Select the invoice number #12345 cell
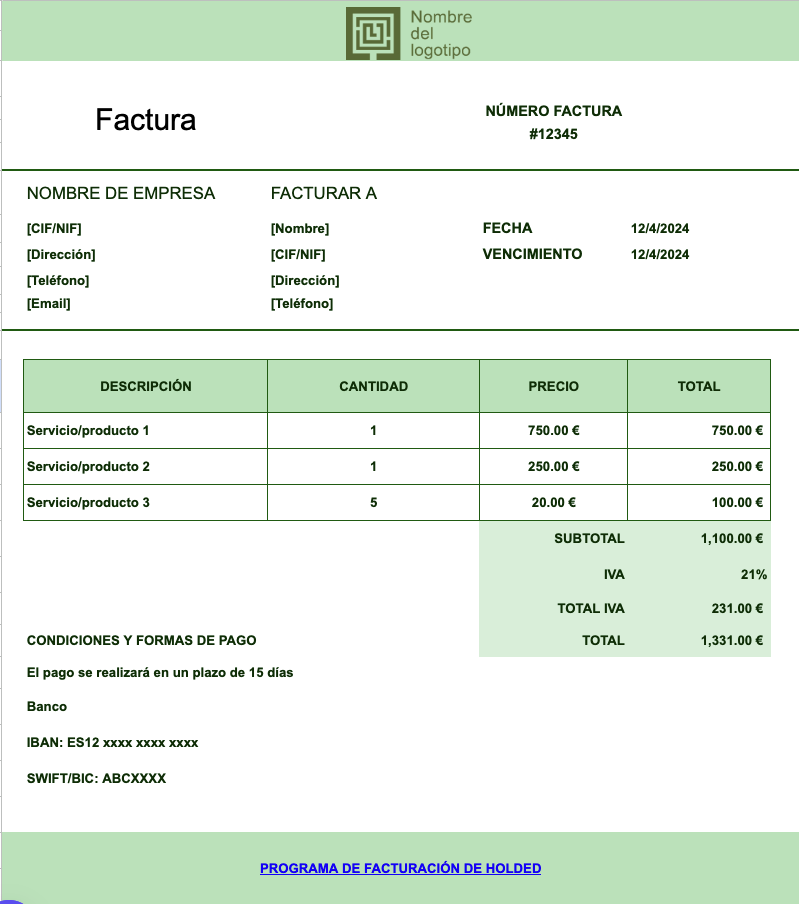 553,134
